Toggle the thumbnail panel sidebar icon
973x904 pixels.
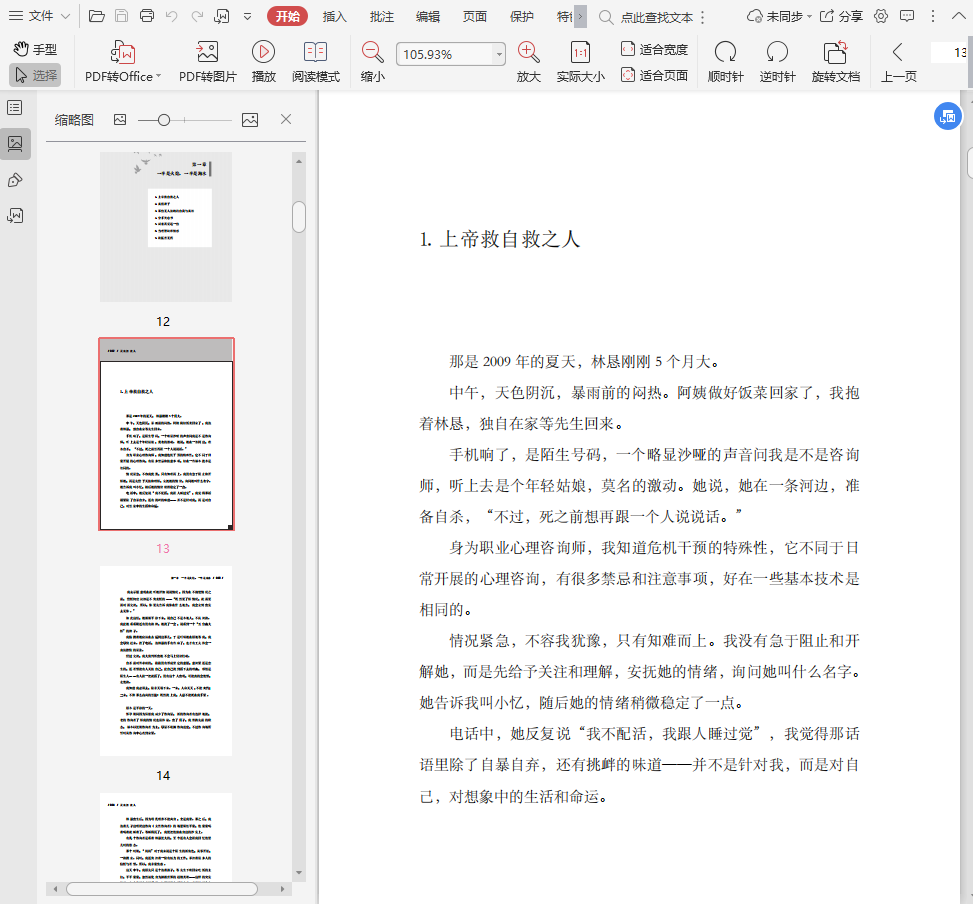(x=15, y=144)
